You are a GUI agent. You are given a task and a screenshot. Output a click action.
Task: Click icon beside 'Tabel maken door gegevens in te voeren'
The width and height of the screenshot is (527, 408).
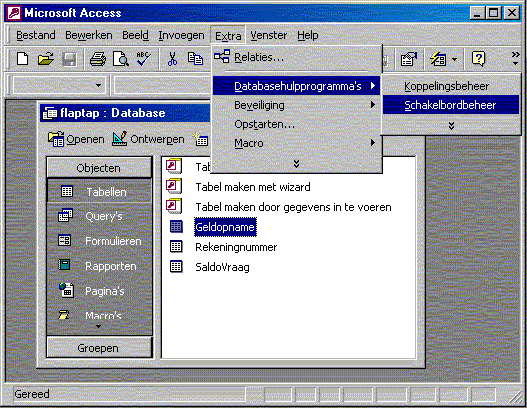click(174, 206)
